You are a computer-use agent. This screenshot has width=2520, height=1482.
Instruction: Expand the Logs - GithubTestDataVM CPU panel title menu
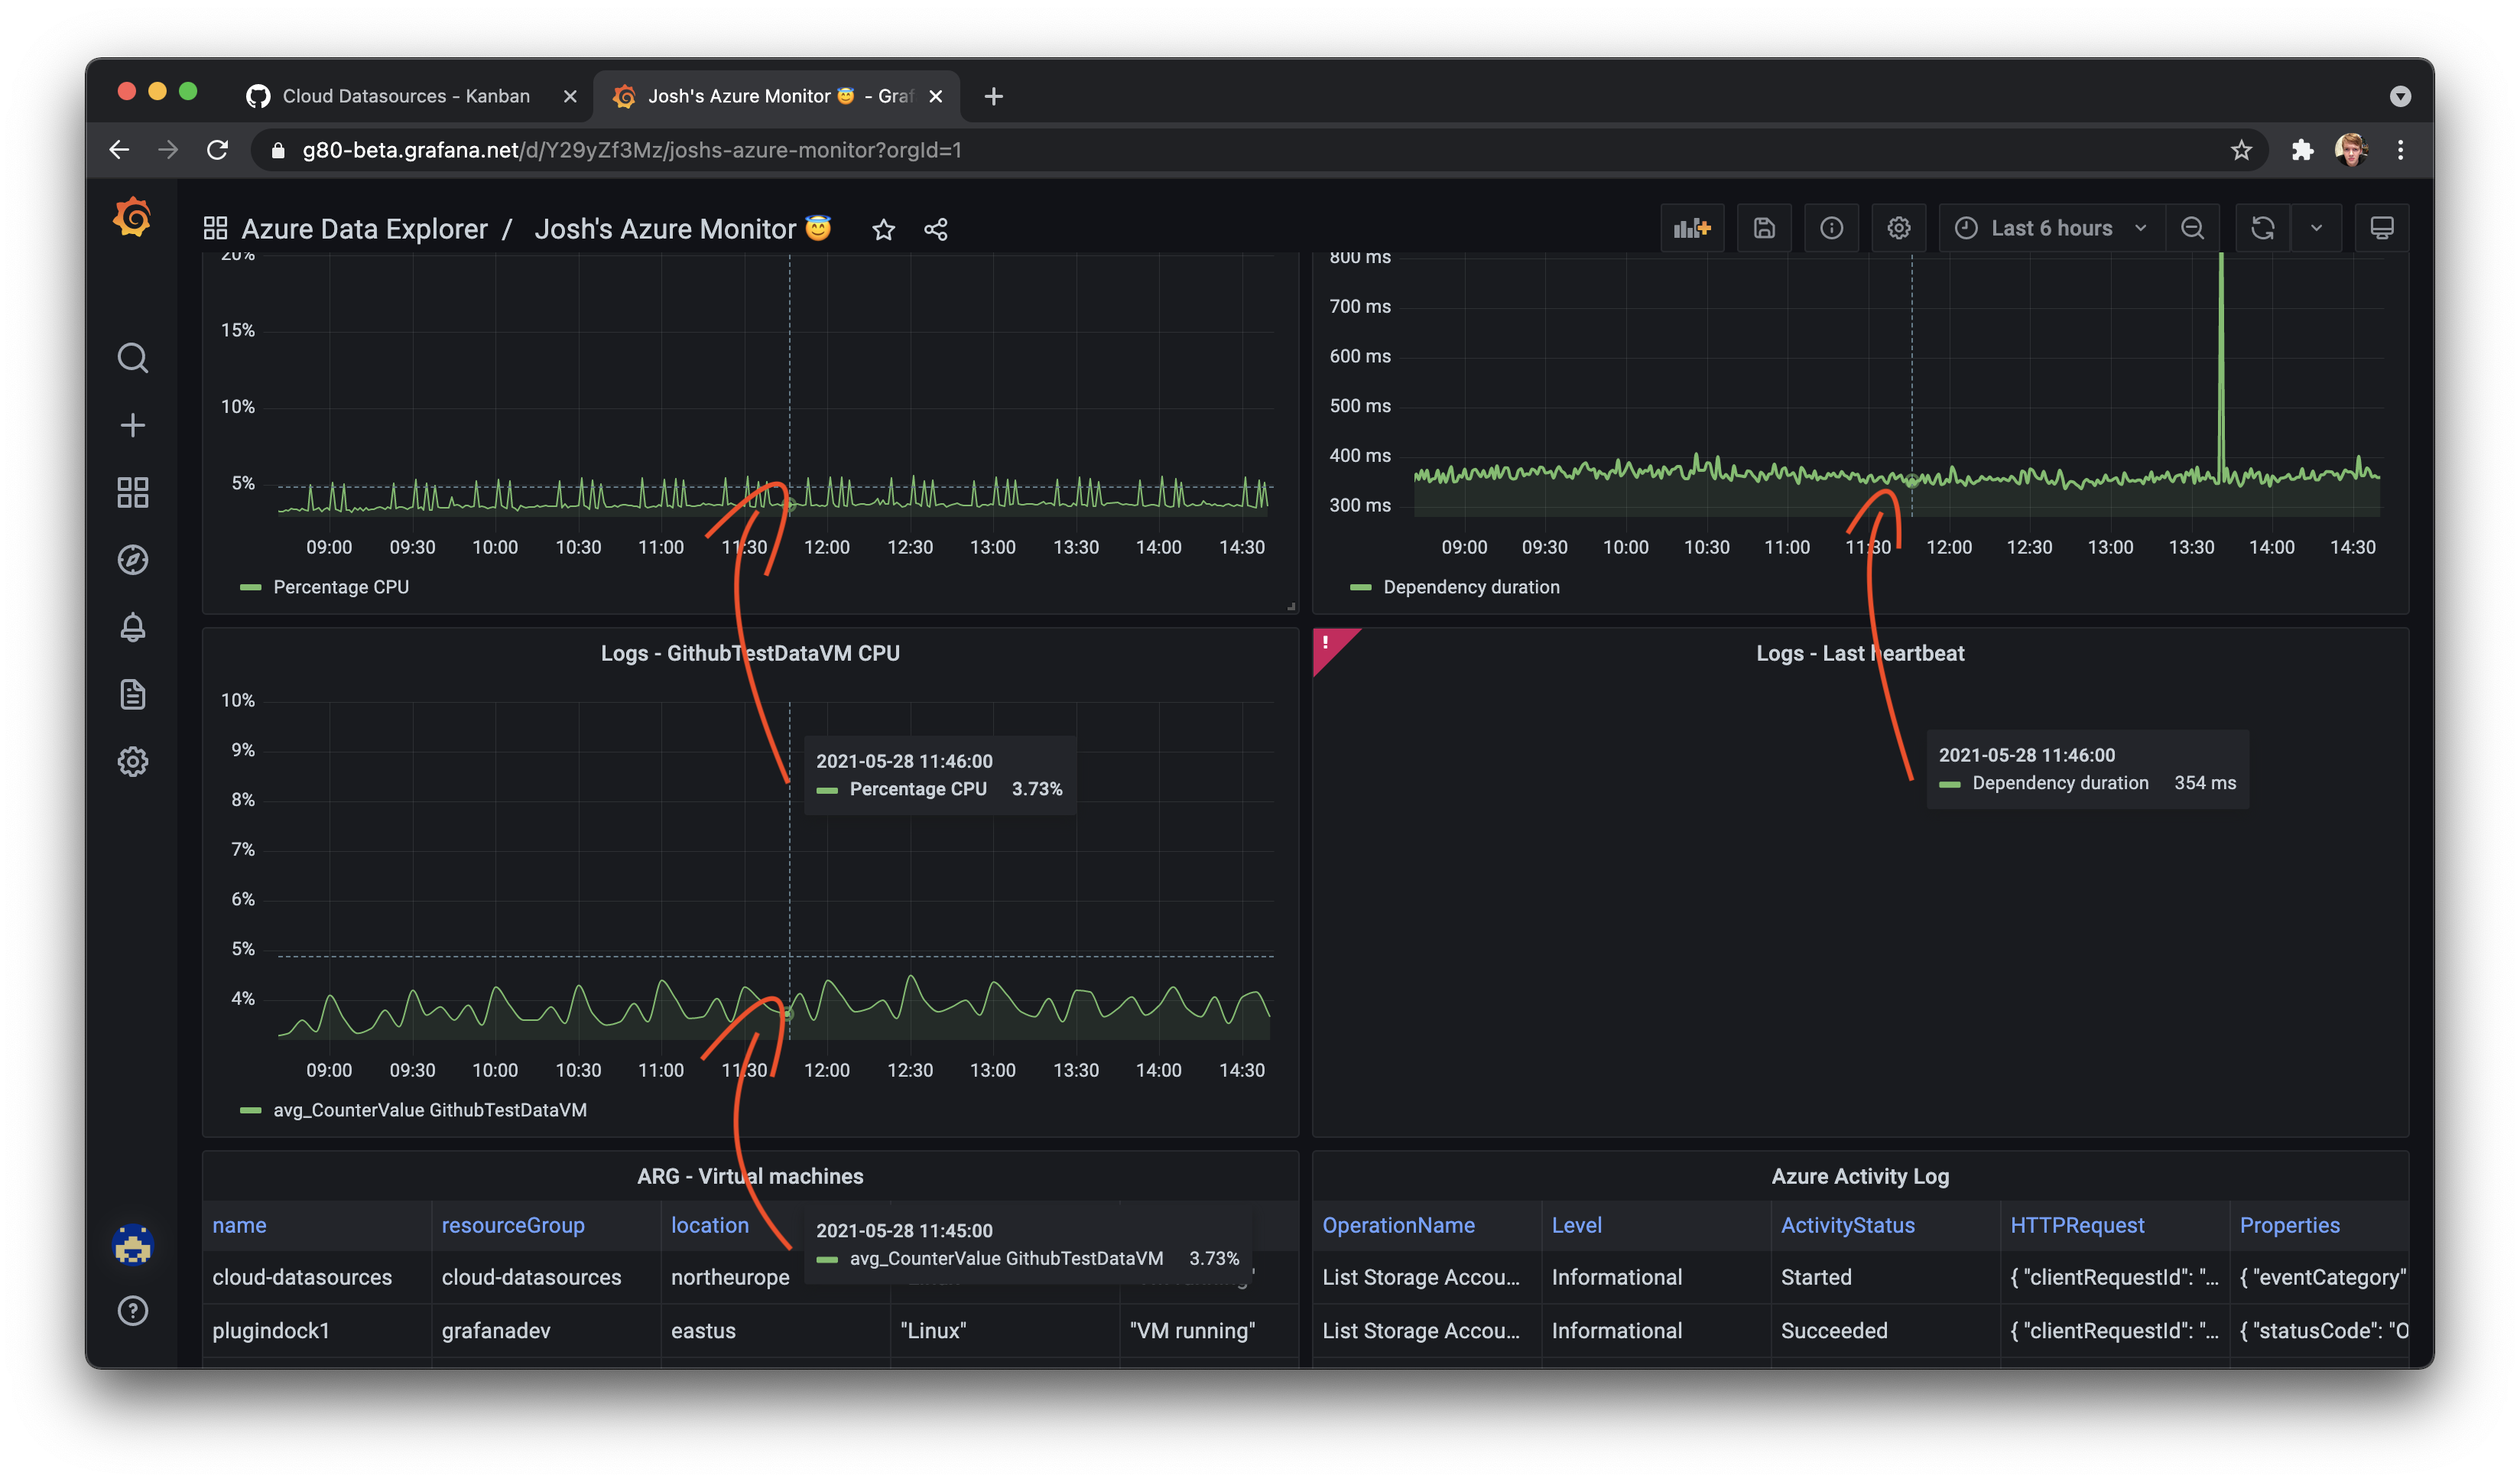[x=750, y=653]
